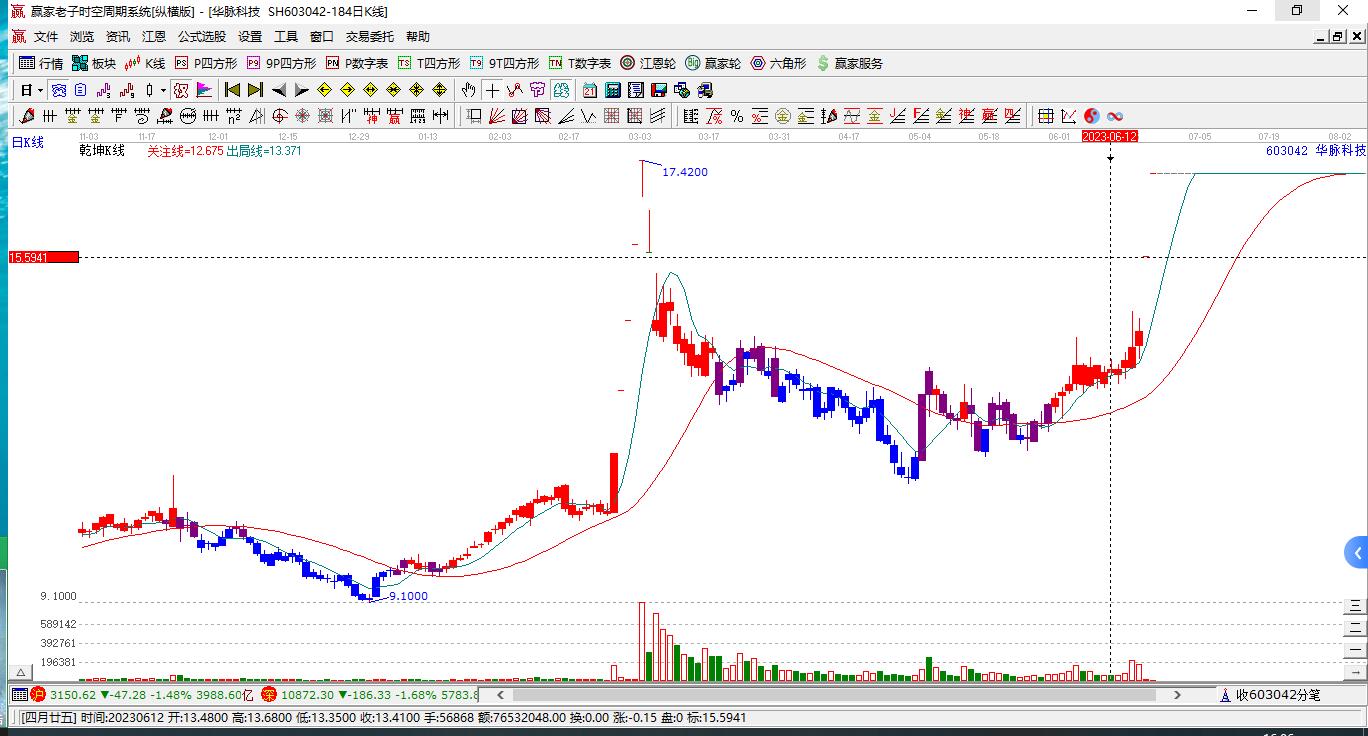The height and width of the screenshot is (736, 1368).
Task: Select the hand pan tool
Action: (x=468, y=90)
